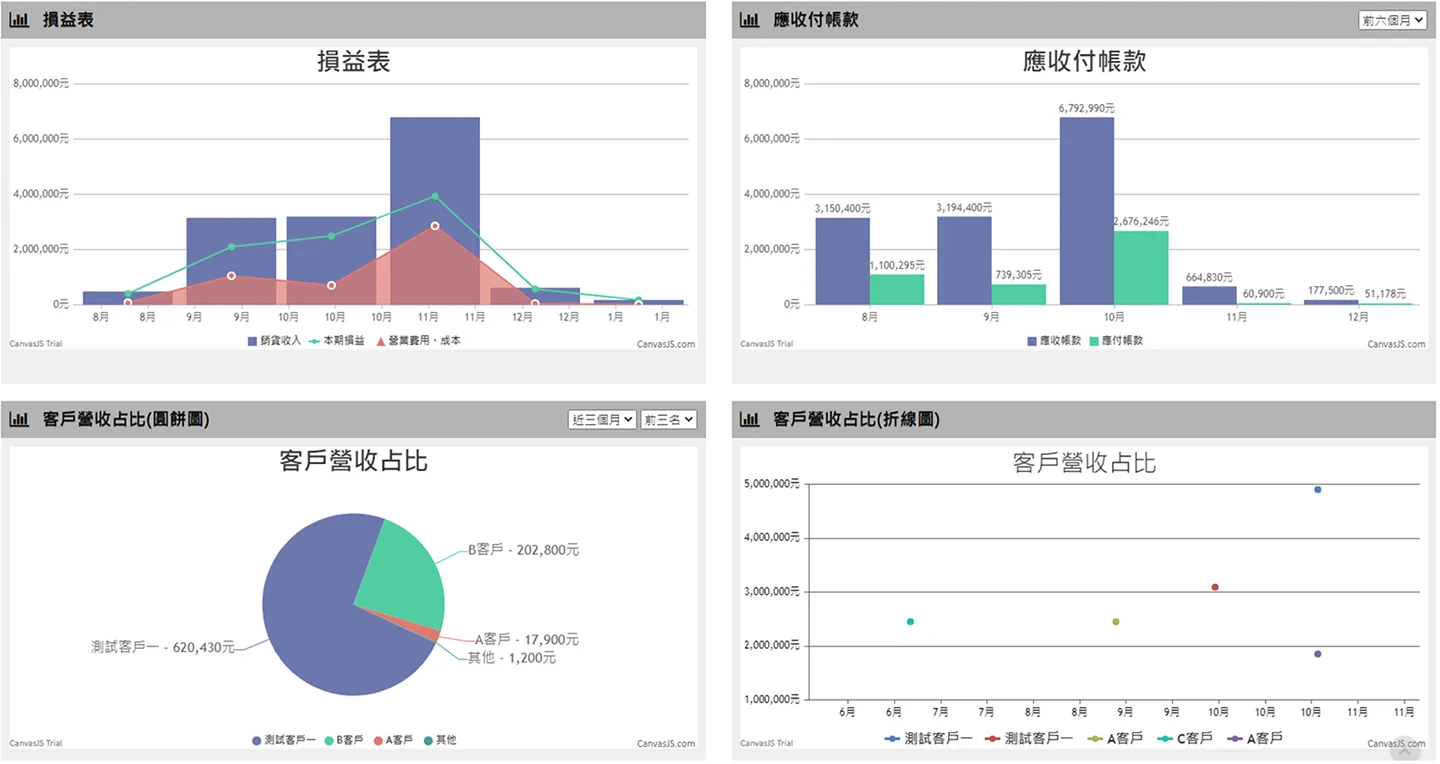This screenshot has height=764, width=1440.
Task: Click the 客戶營收占比(圓餅圖) panel header text
Action: pos(126,420)
